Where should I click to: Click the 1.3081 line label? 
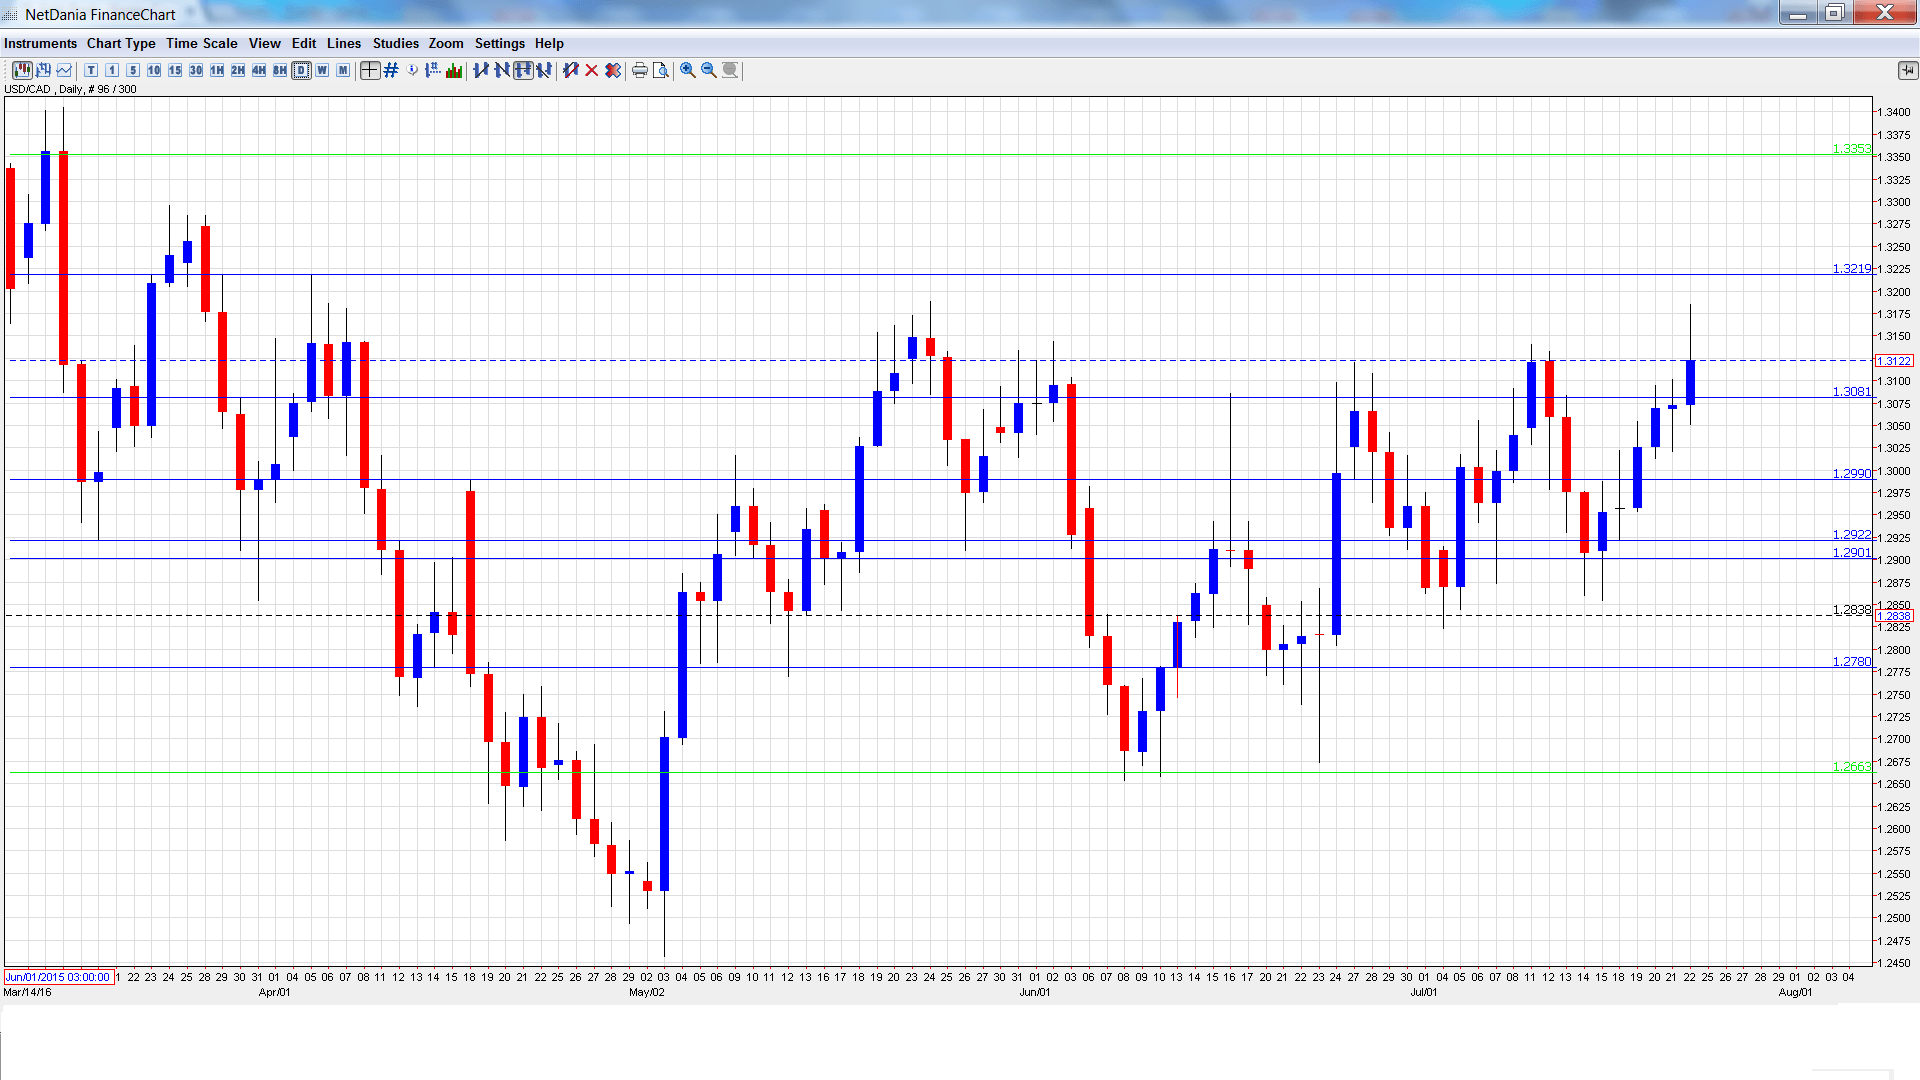(1851, 392)
